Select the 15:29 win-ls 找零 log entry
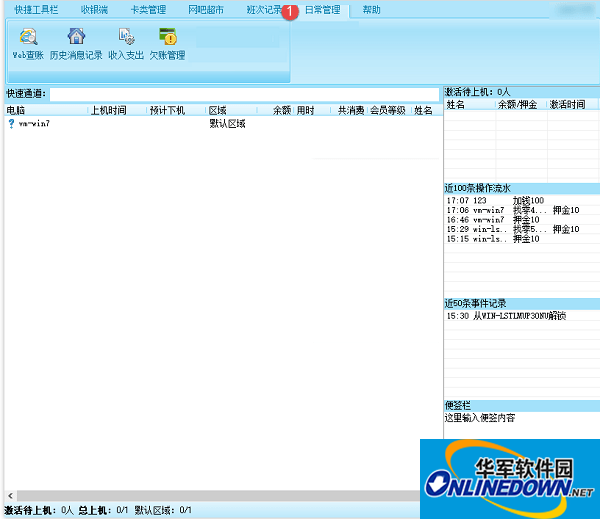 pos(522,229)
